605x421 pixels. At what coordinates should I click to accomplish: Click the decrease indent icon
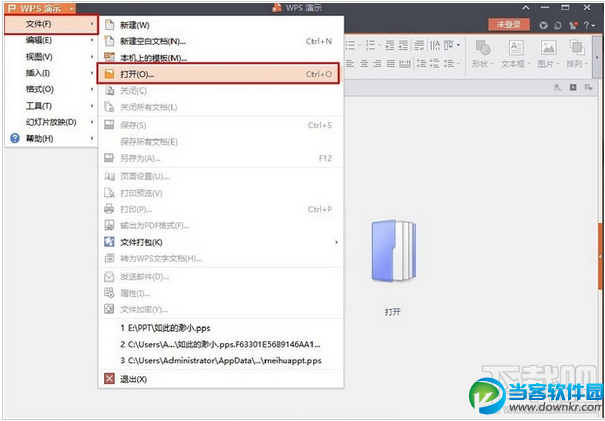390,45
